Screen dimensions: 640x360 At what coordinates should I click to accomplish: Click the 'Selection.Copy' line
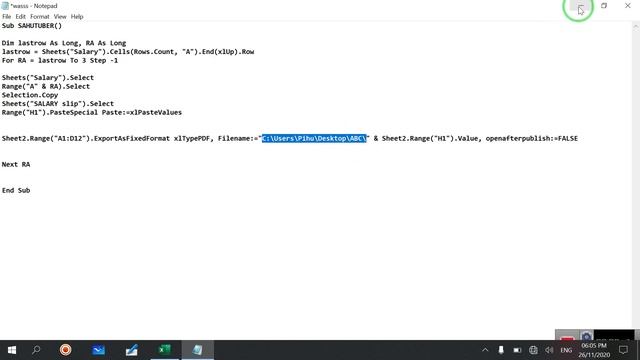click(x=30, y=95)
